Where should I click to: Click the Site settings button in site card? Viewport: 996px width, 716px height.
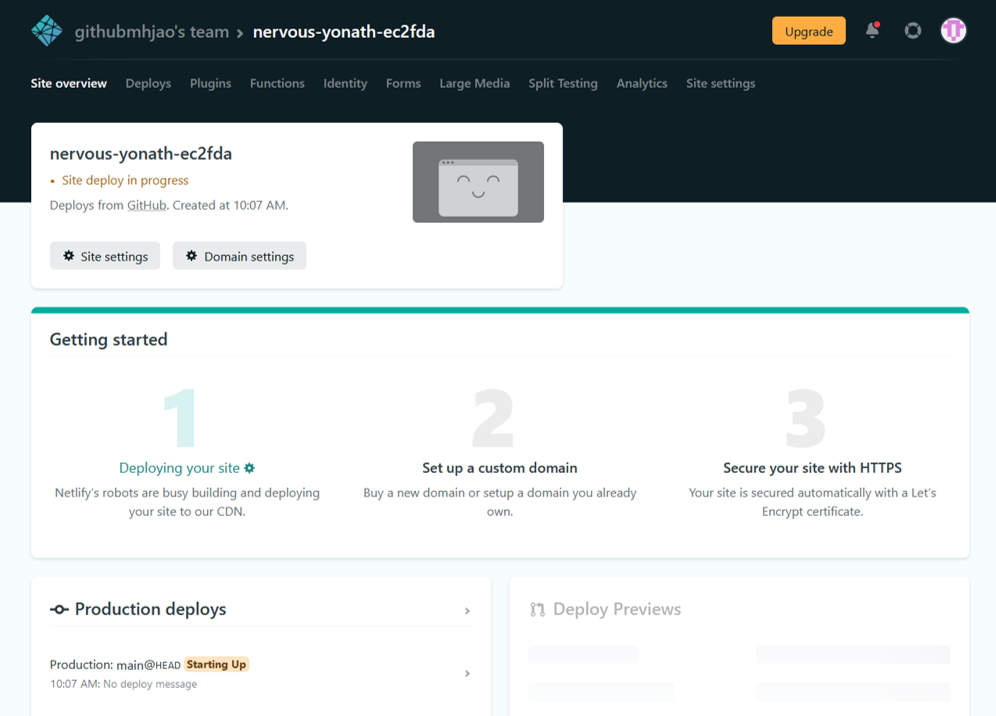click(x=105, y=256)
